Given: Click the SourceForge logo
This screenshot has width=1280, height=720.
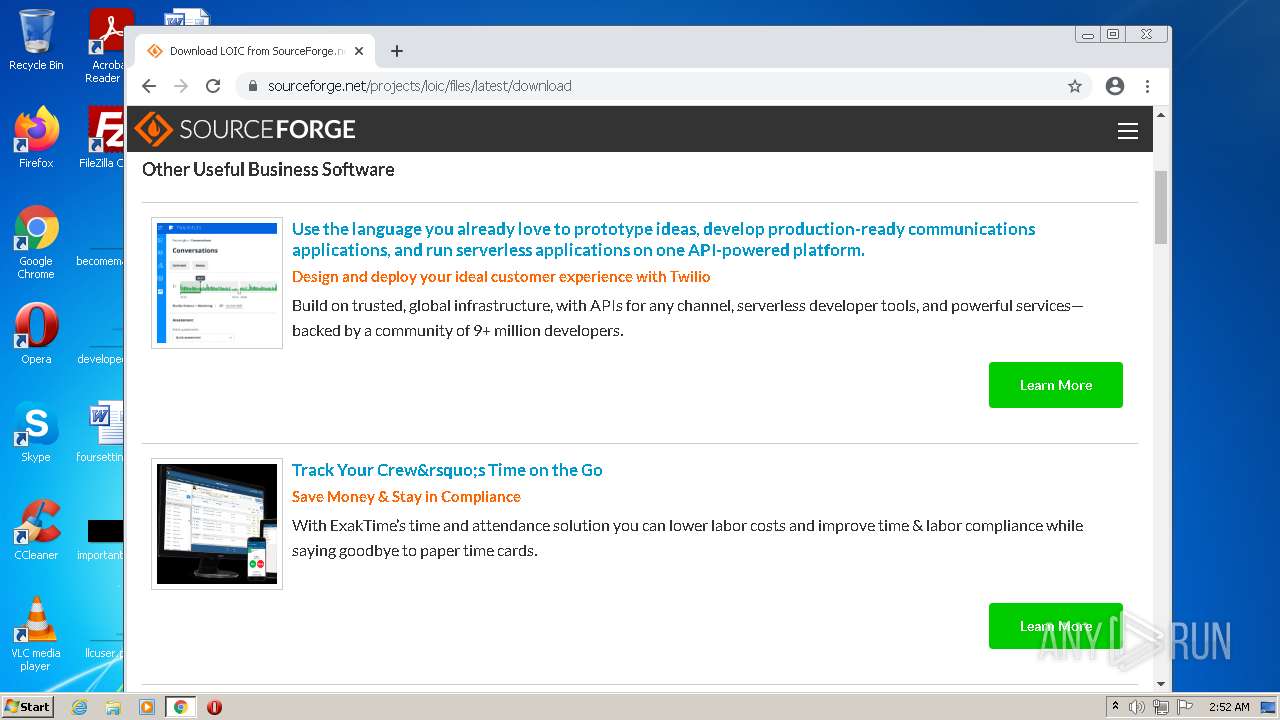Looking at the screenshot, I should (x=245, y=129).
